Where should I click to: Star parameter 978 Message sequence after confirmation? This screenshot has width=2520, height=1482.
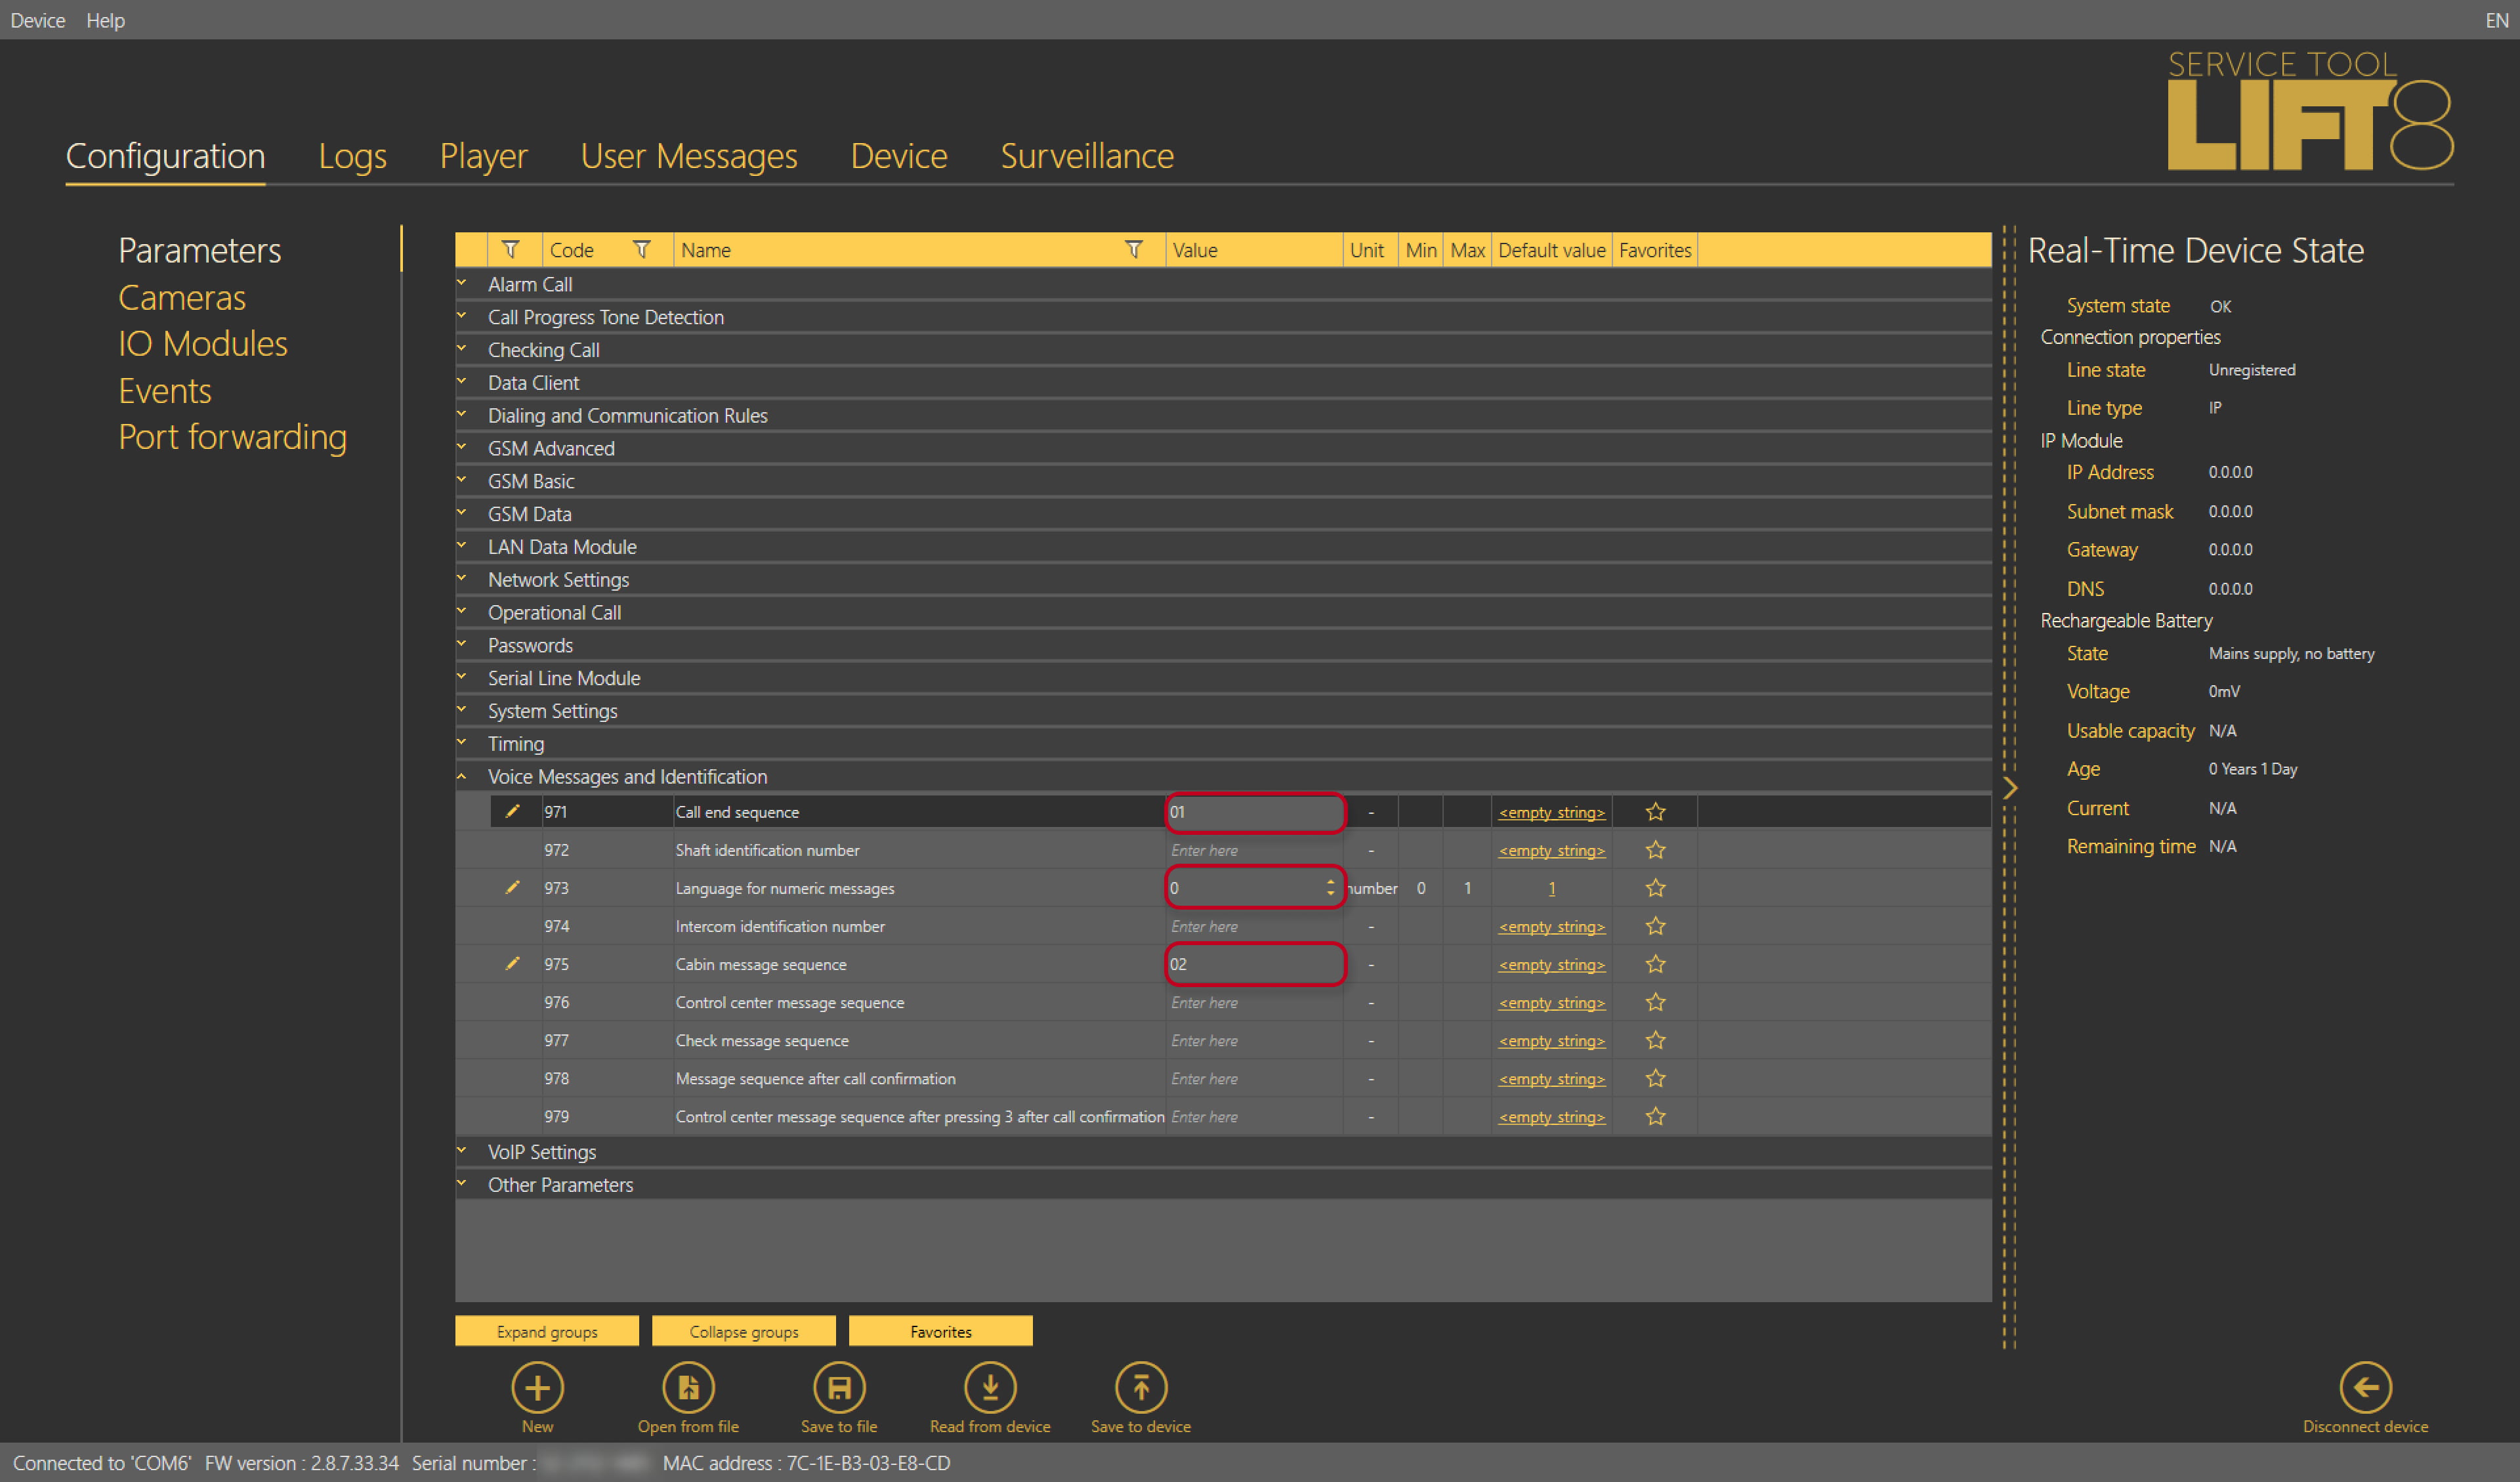click(x=1655, y=1078)
